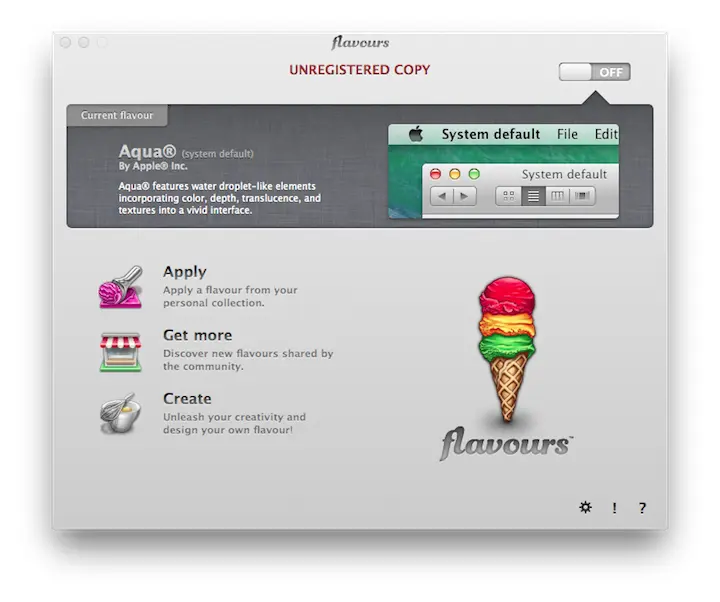Click the red close dot in preview
720x602 pixels.
(x=435, y=174)
